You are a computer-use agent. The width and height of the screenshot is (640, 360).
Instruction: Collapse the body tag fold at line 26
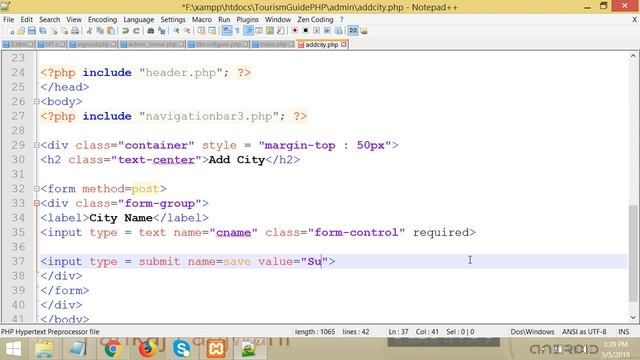[x=37, y=101]
